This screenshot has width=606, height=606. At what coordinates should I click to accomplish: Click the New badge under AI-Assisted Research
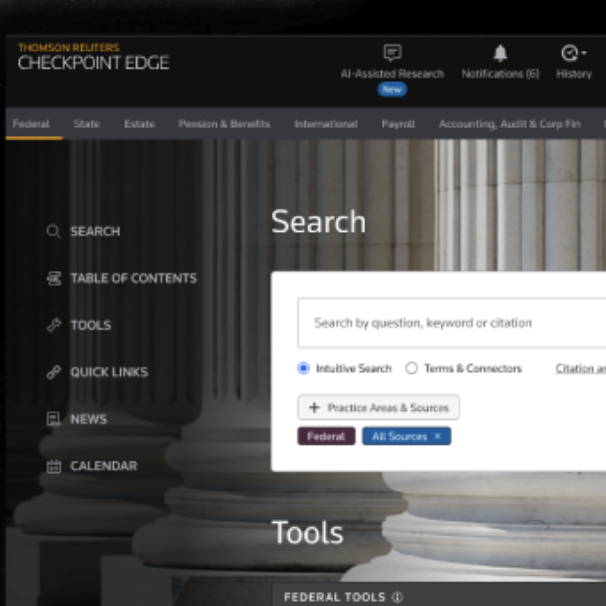[x=392, y=89]
